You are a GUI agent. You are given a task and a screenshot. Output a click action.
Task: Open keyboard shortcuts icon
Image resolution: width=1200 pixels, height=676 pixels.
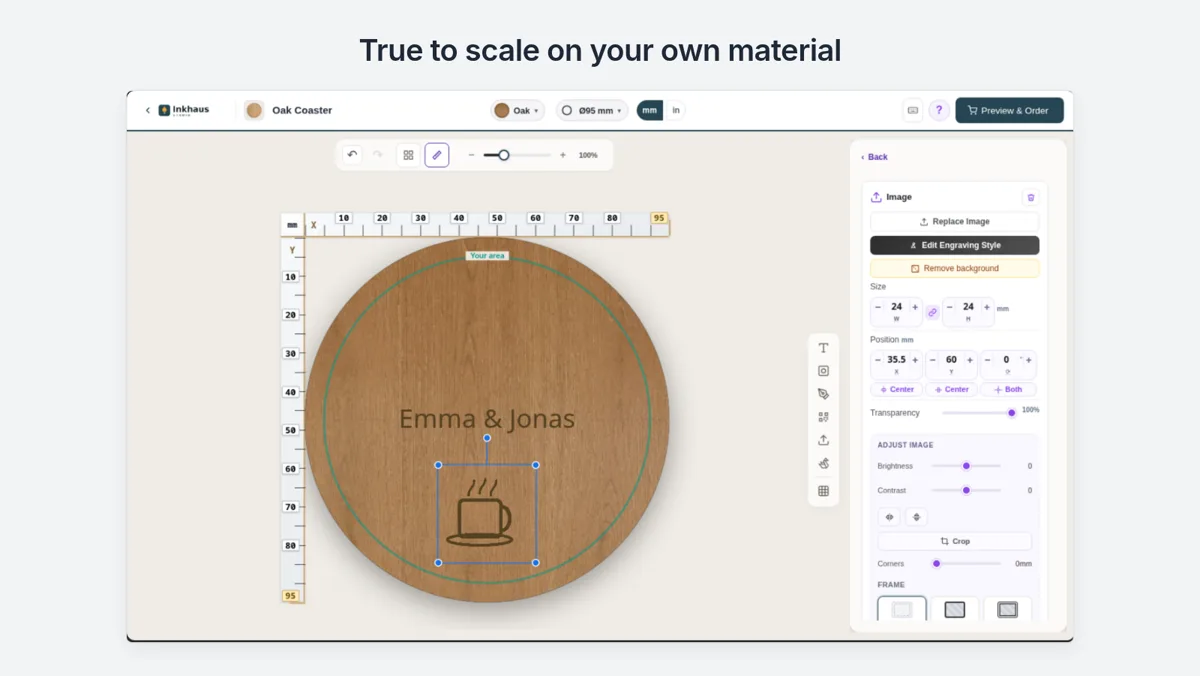(912, 110)
